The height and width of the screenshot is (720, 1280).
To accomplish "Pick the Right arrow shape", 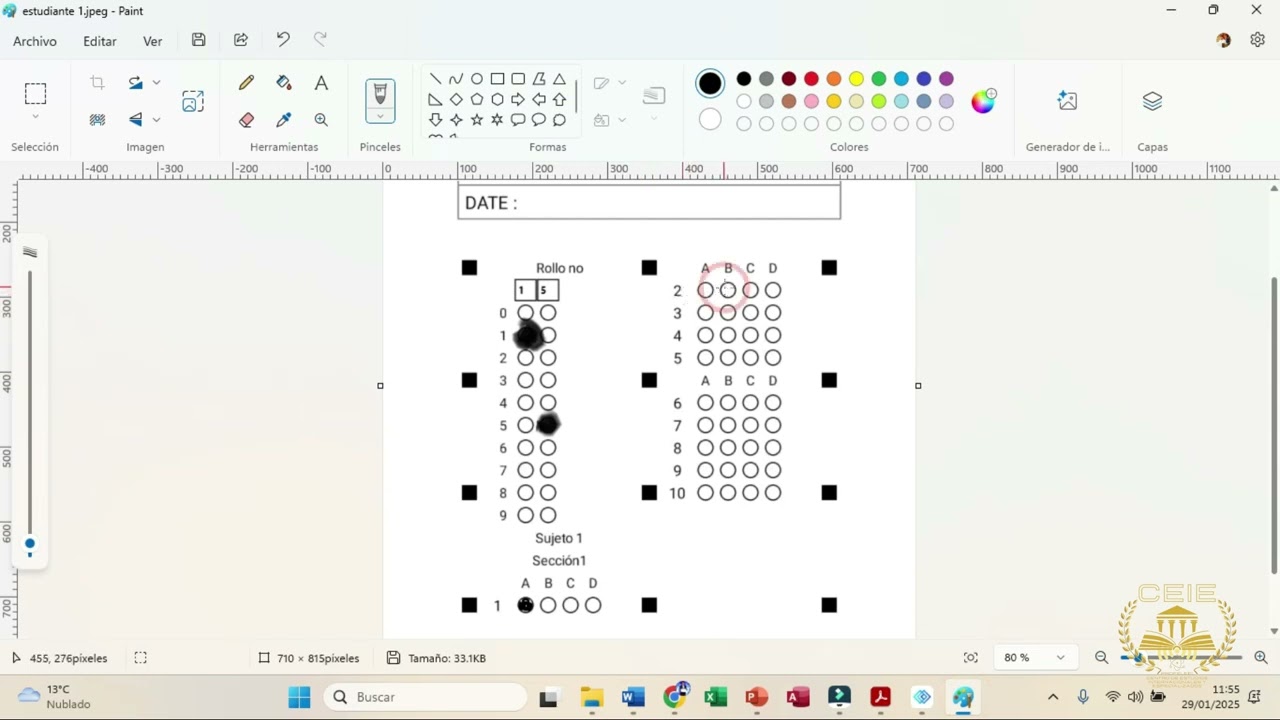I will (518, 100).
